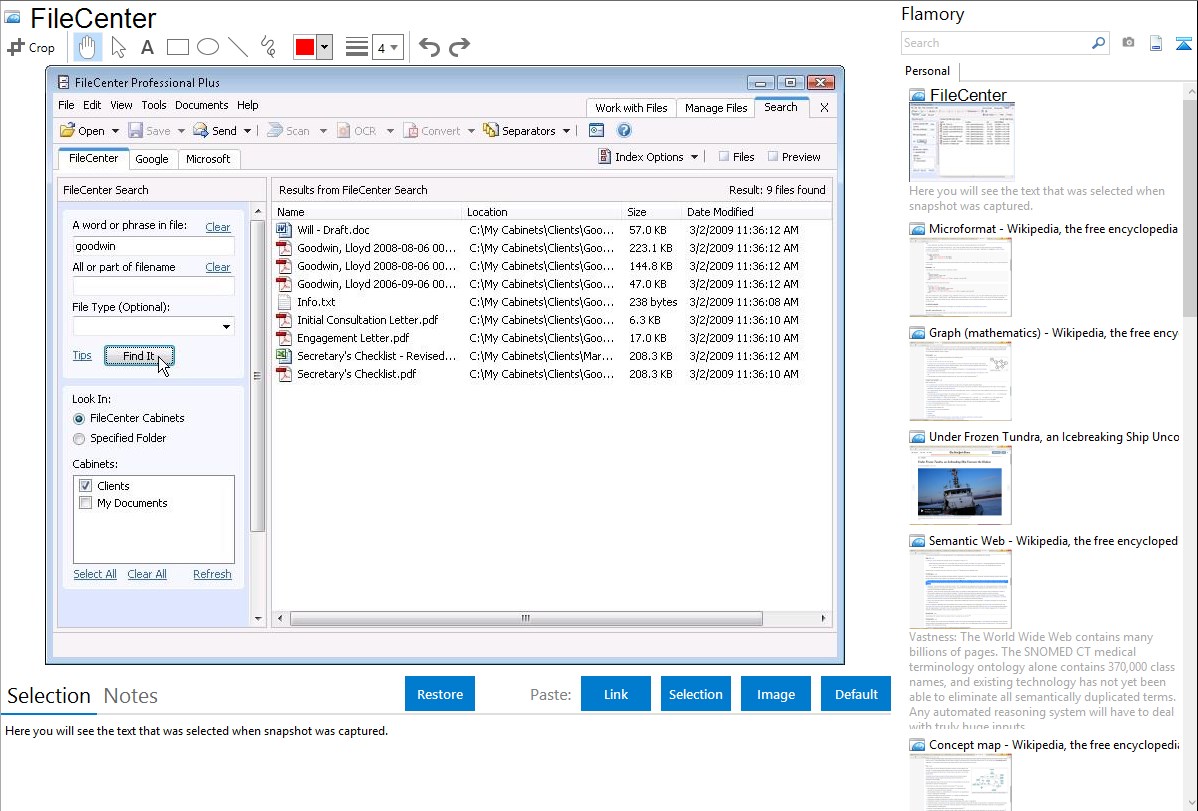Screen dimensions: 1198x811
Task: Click the Separators toolbar icon
Action: (x=491, y=131)
